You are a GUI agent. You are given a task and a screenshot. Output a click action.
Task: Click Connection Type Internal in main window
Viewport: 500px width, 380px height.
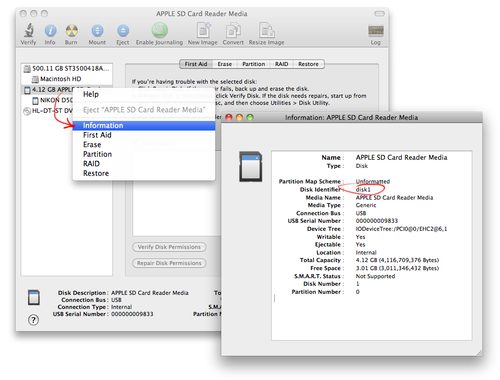(121, 307)
